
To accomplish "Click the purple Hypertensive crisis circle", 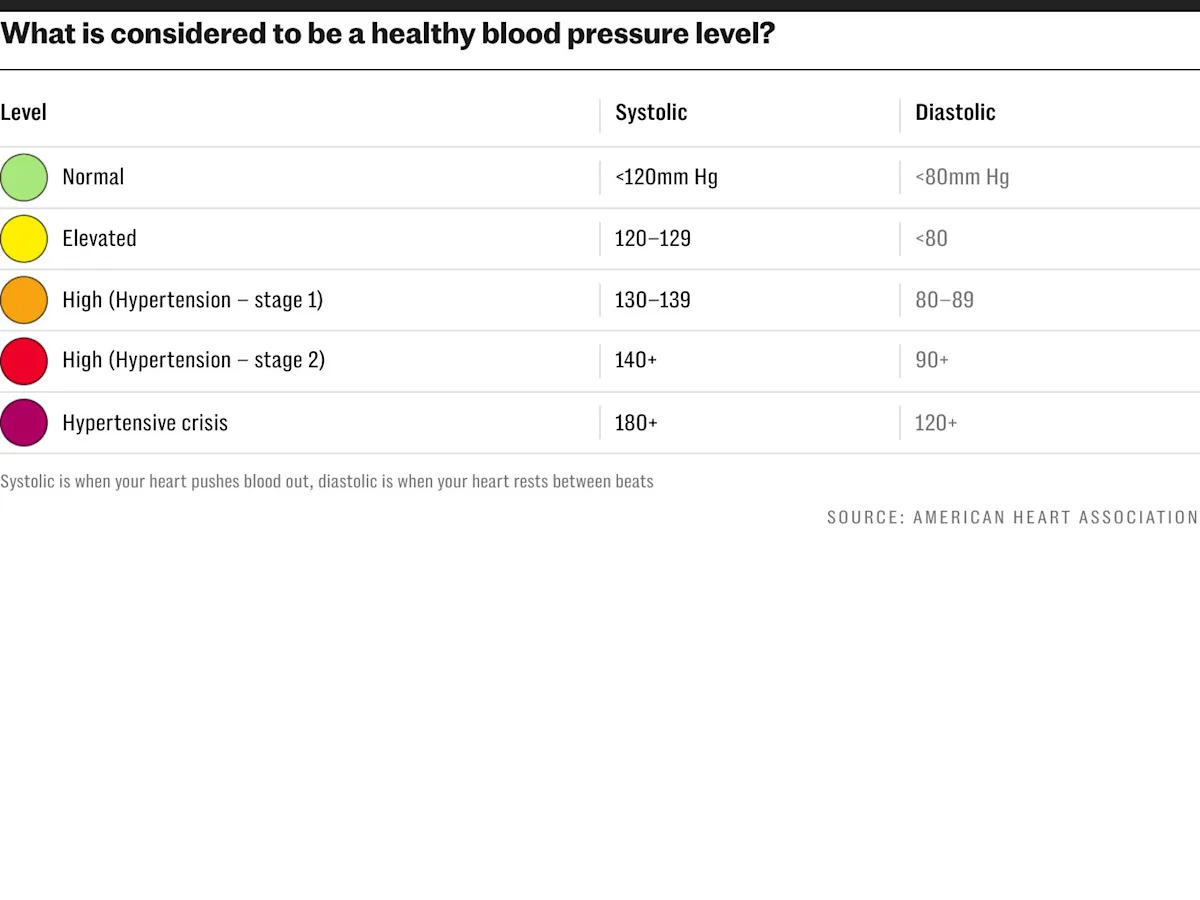I will 24,422.
